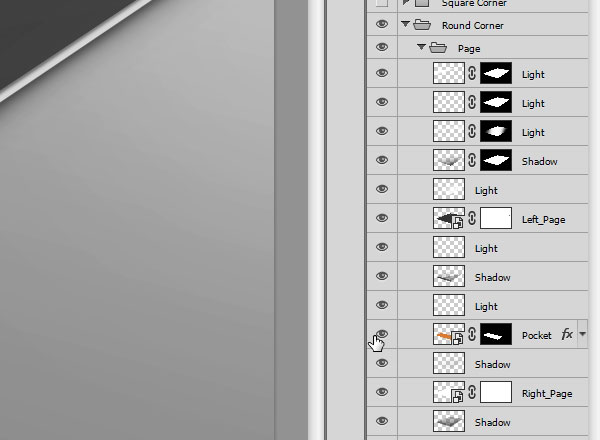The image size is (600, 440).
Task: Toggle the eye icon of the Pocket layer
Action: click(x=382, y=334)
